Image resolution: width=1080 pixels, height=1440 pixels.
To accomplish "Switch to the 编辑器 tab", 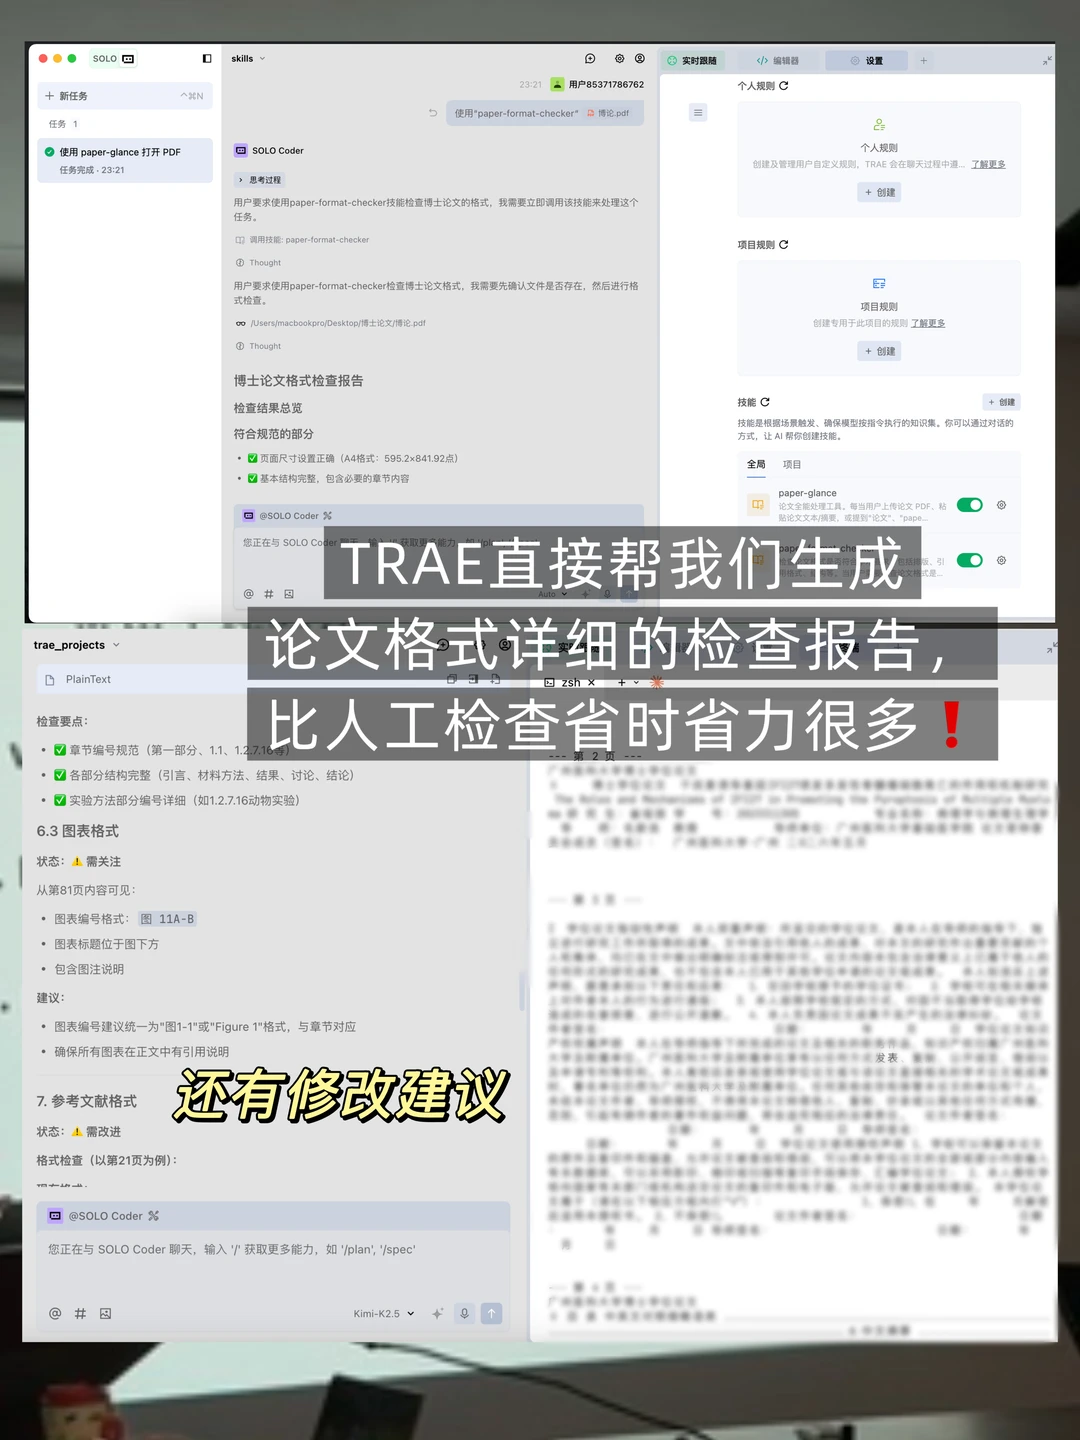I will [x=778, y=61].
